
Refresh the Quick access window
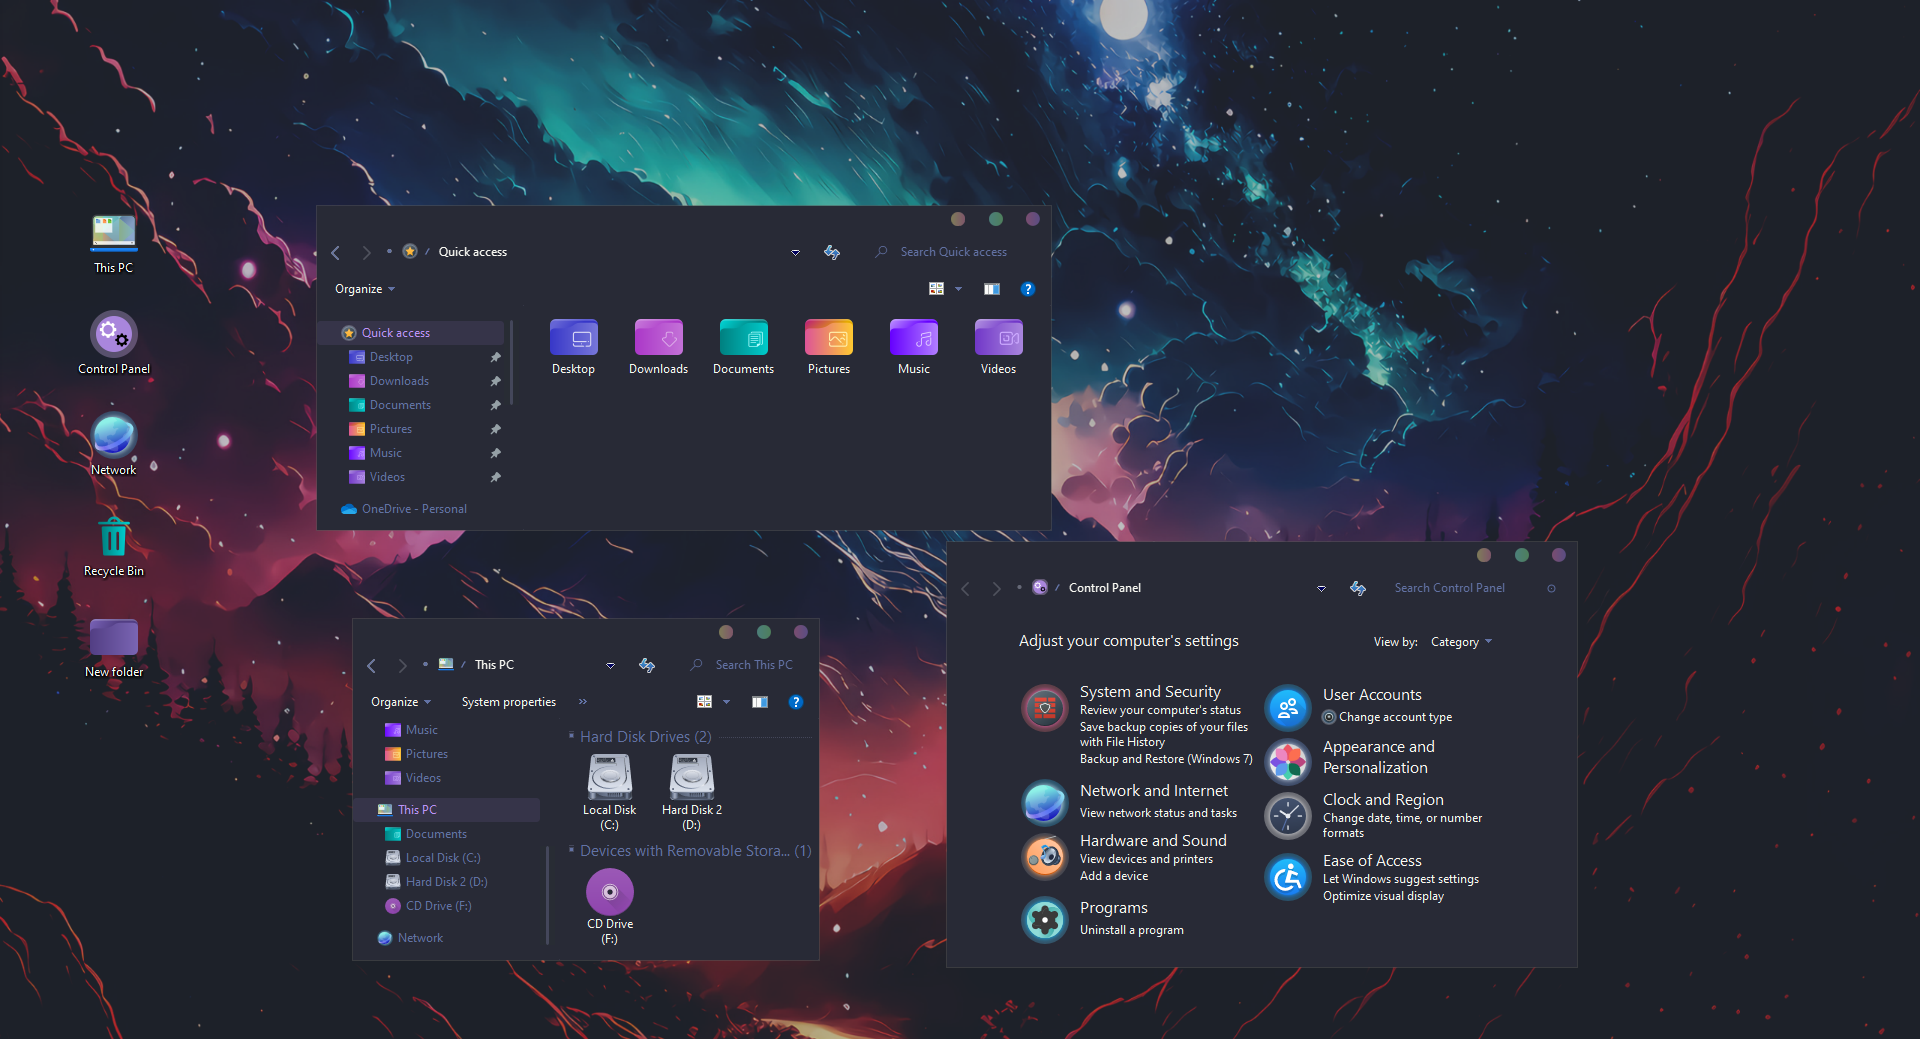832,252
